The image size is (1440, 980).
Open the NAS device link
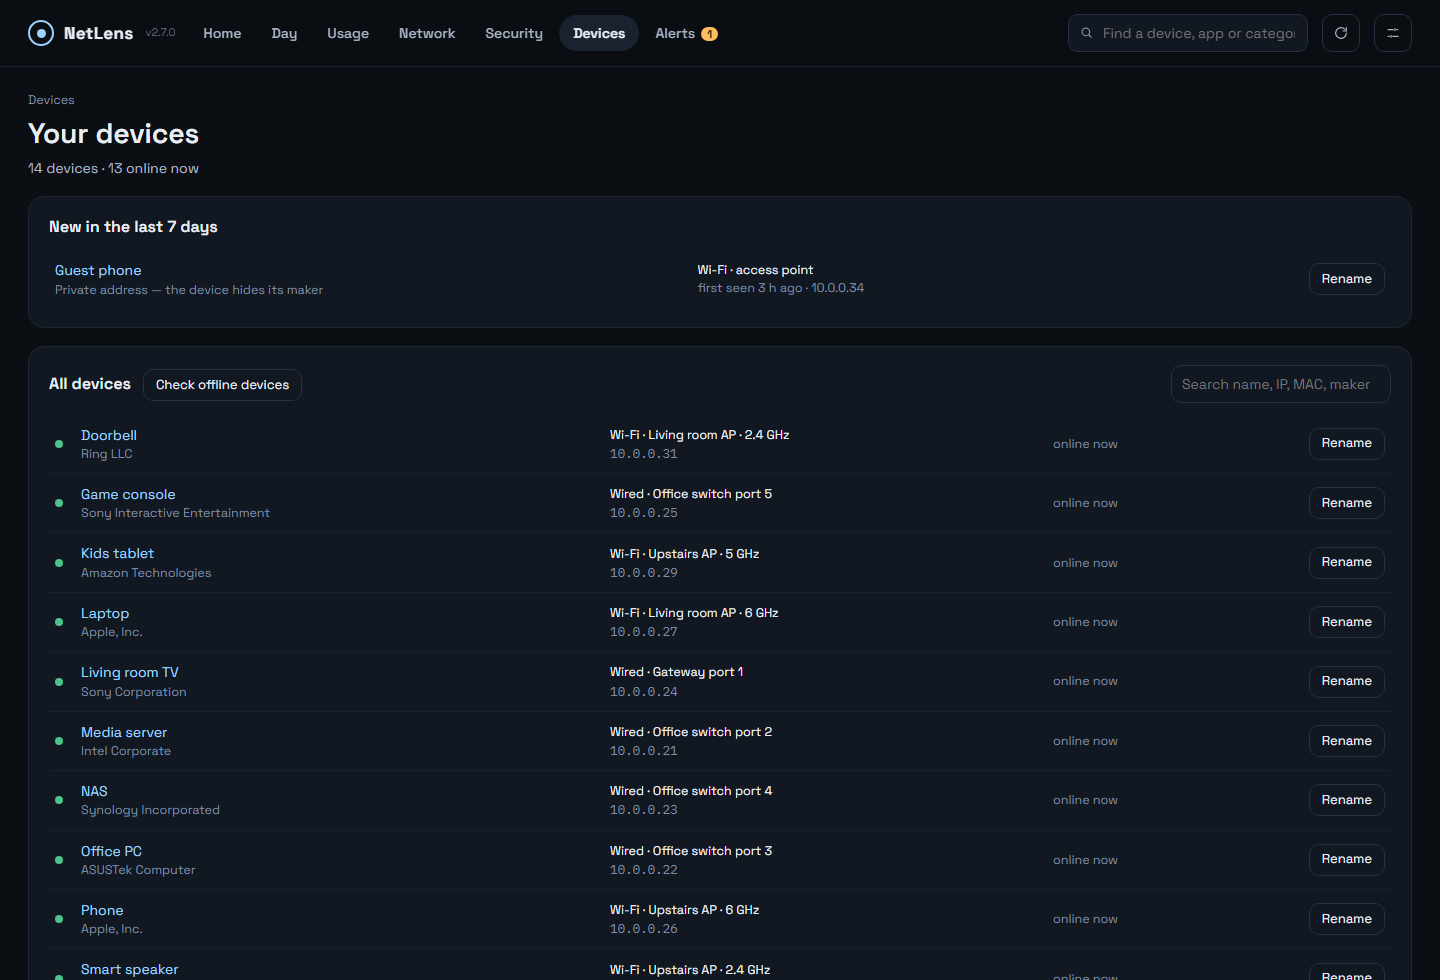pos(94,791)
